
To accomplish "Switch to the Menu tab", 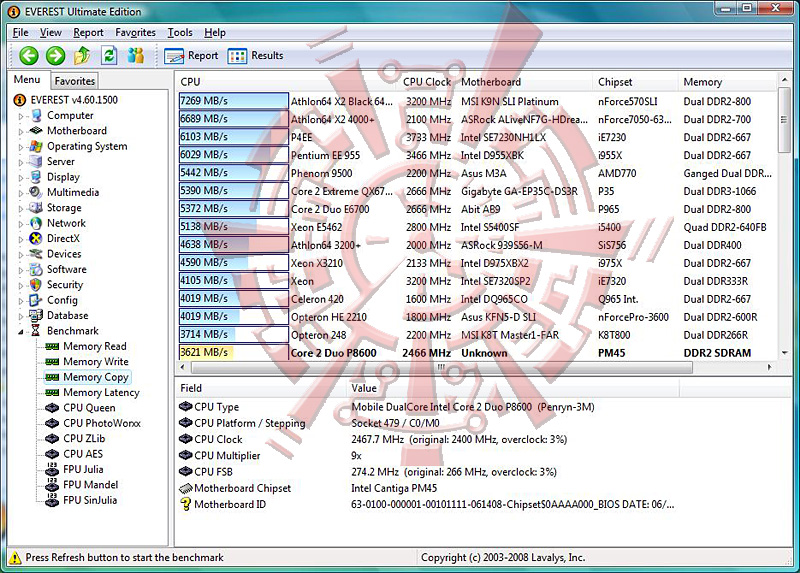I will coord(27,80).
